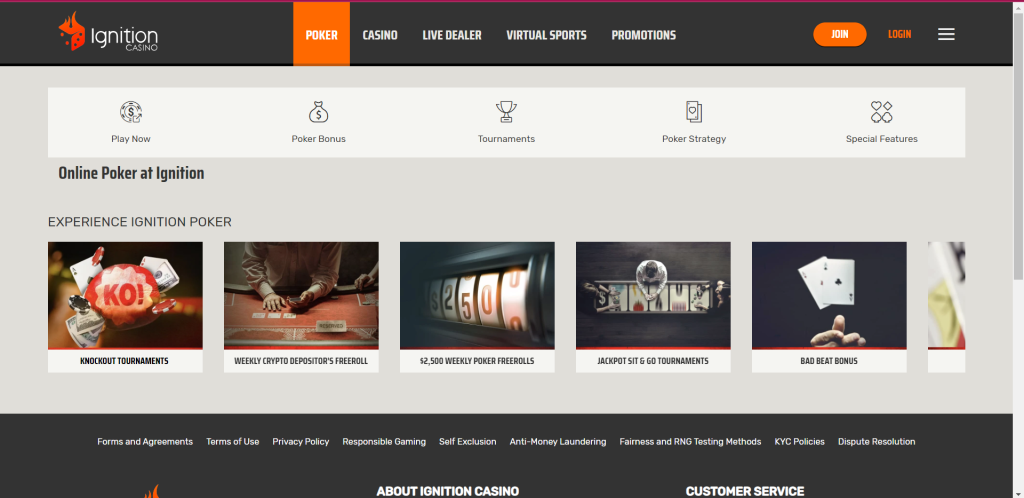Open the Terms of Use footer link
Image resolution: width=1024 pixels, height=498 pixels.
[232, 442]
